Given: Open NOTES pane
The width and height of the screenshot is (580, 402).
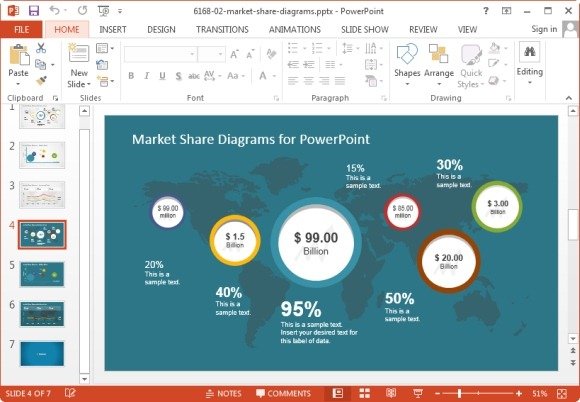Looking at the screenshot, I should [x=224, y=393].
